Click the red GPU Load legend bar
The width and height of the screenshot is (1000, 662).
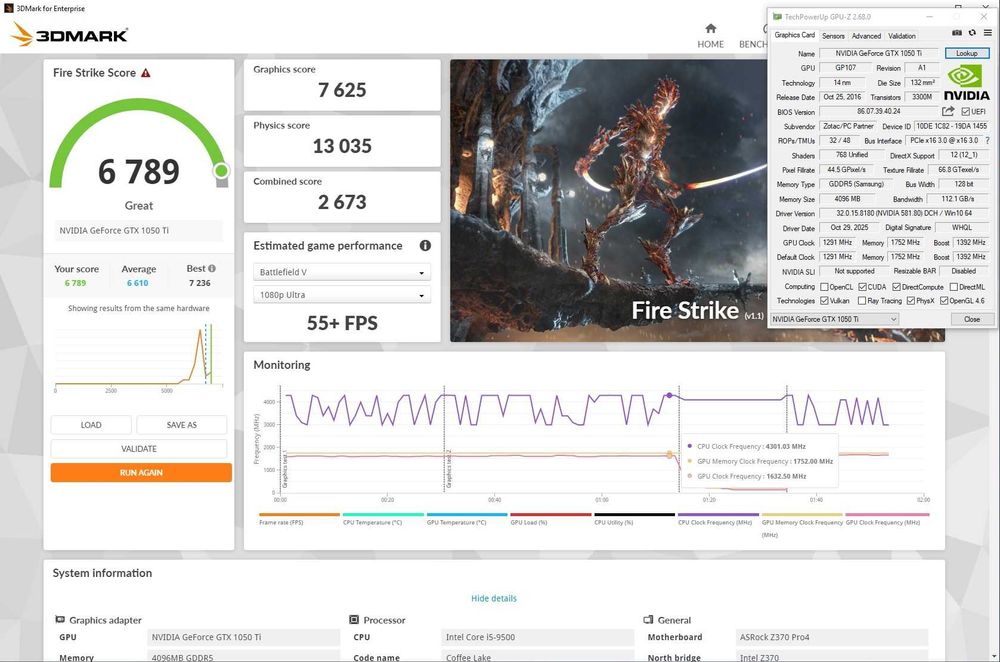551,514
